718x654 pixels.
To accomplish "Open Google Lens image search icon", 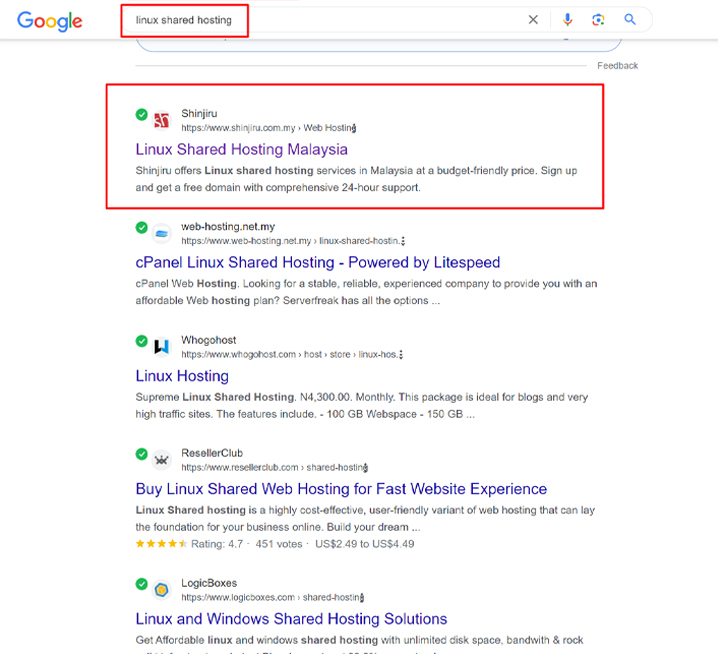I will [598, 20].
